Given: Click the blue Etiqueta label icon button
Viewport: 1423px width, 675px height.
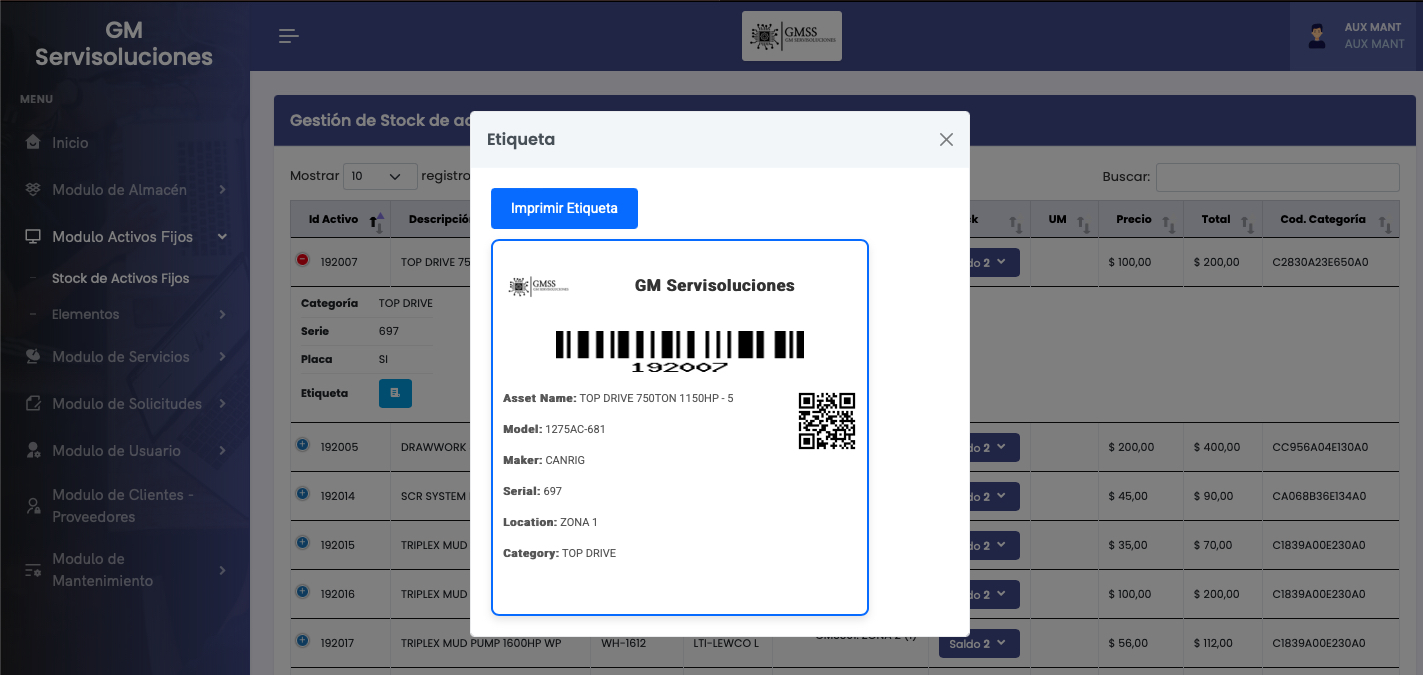Looking at the screenshot, I should (x=395, y=393).
